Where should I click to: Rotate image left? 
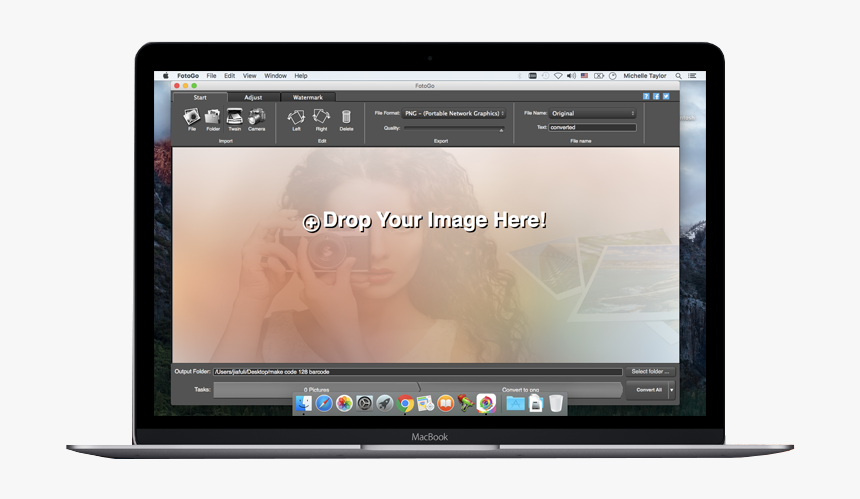(x=296, y=118)
